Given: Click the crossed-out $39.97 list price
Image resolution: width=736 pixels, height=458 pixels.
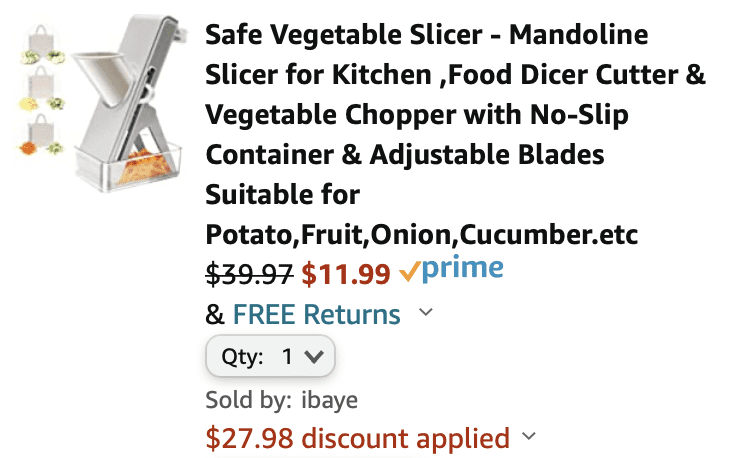Looking at the screenshot, I should point(249,275).
